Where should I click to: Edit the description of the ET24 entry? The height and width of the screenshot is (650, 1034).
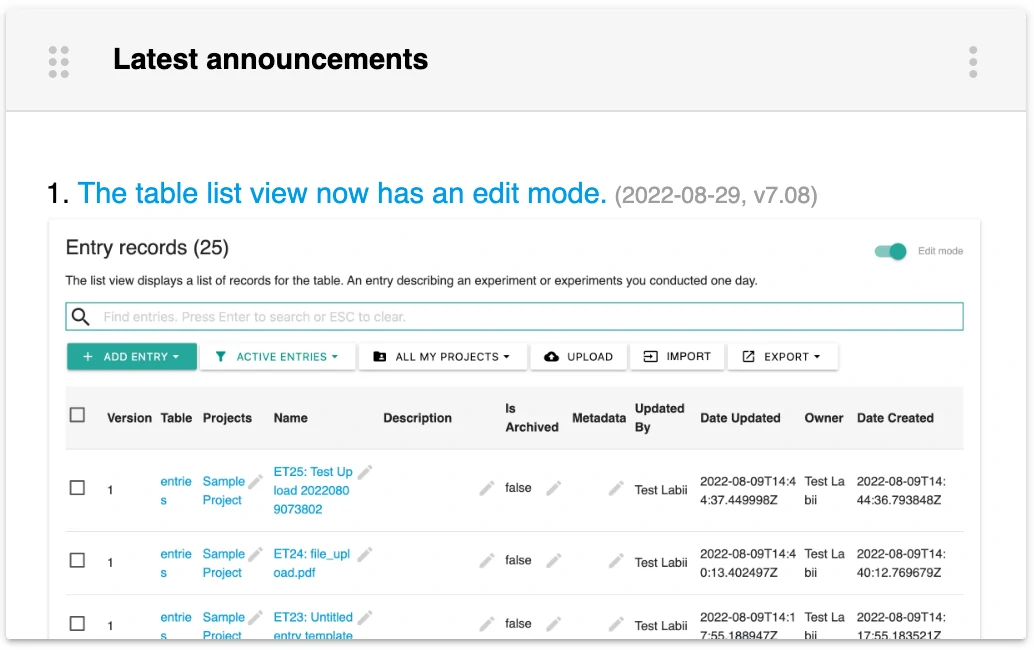point(487,561)
